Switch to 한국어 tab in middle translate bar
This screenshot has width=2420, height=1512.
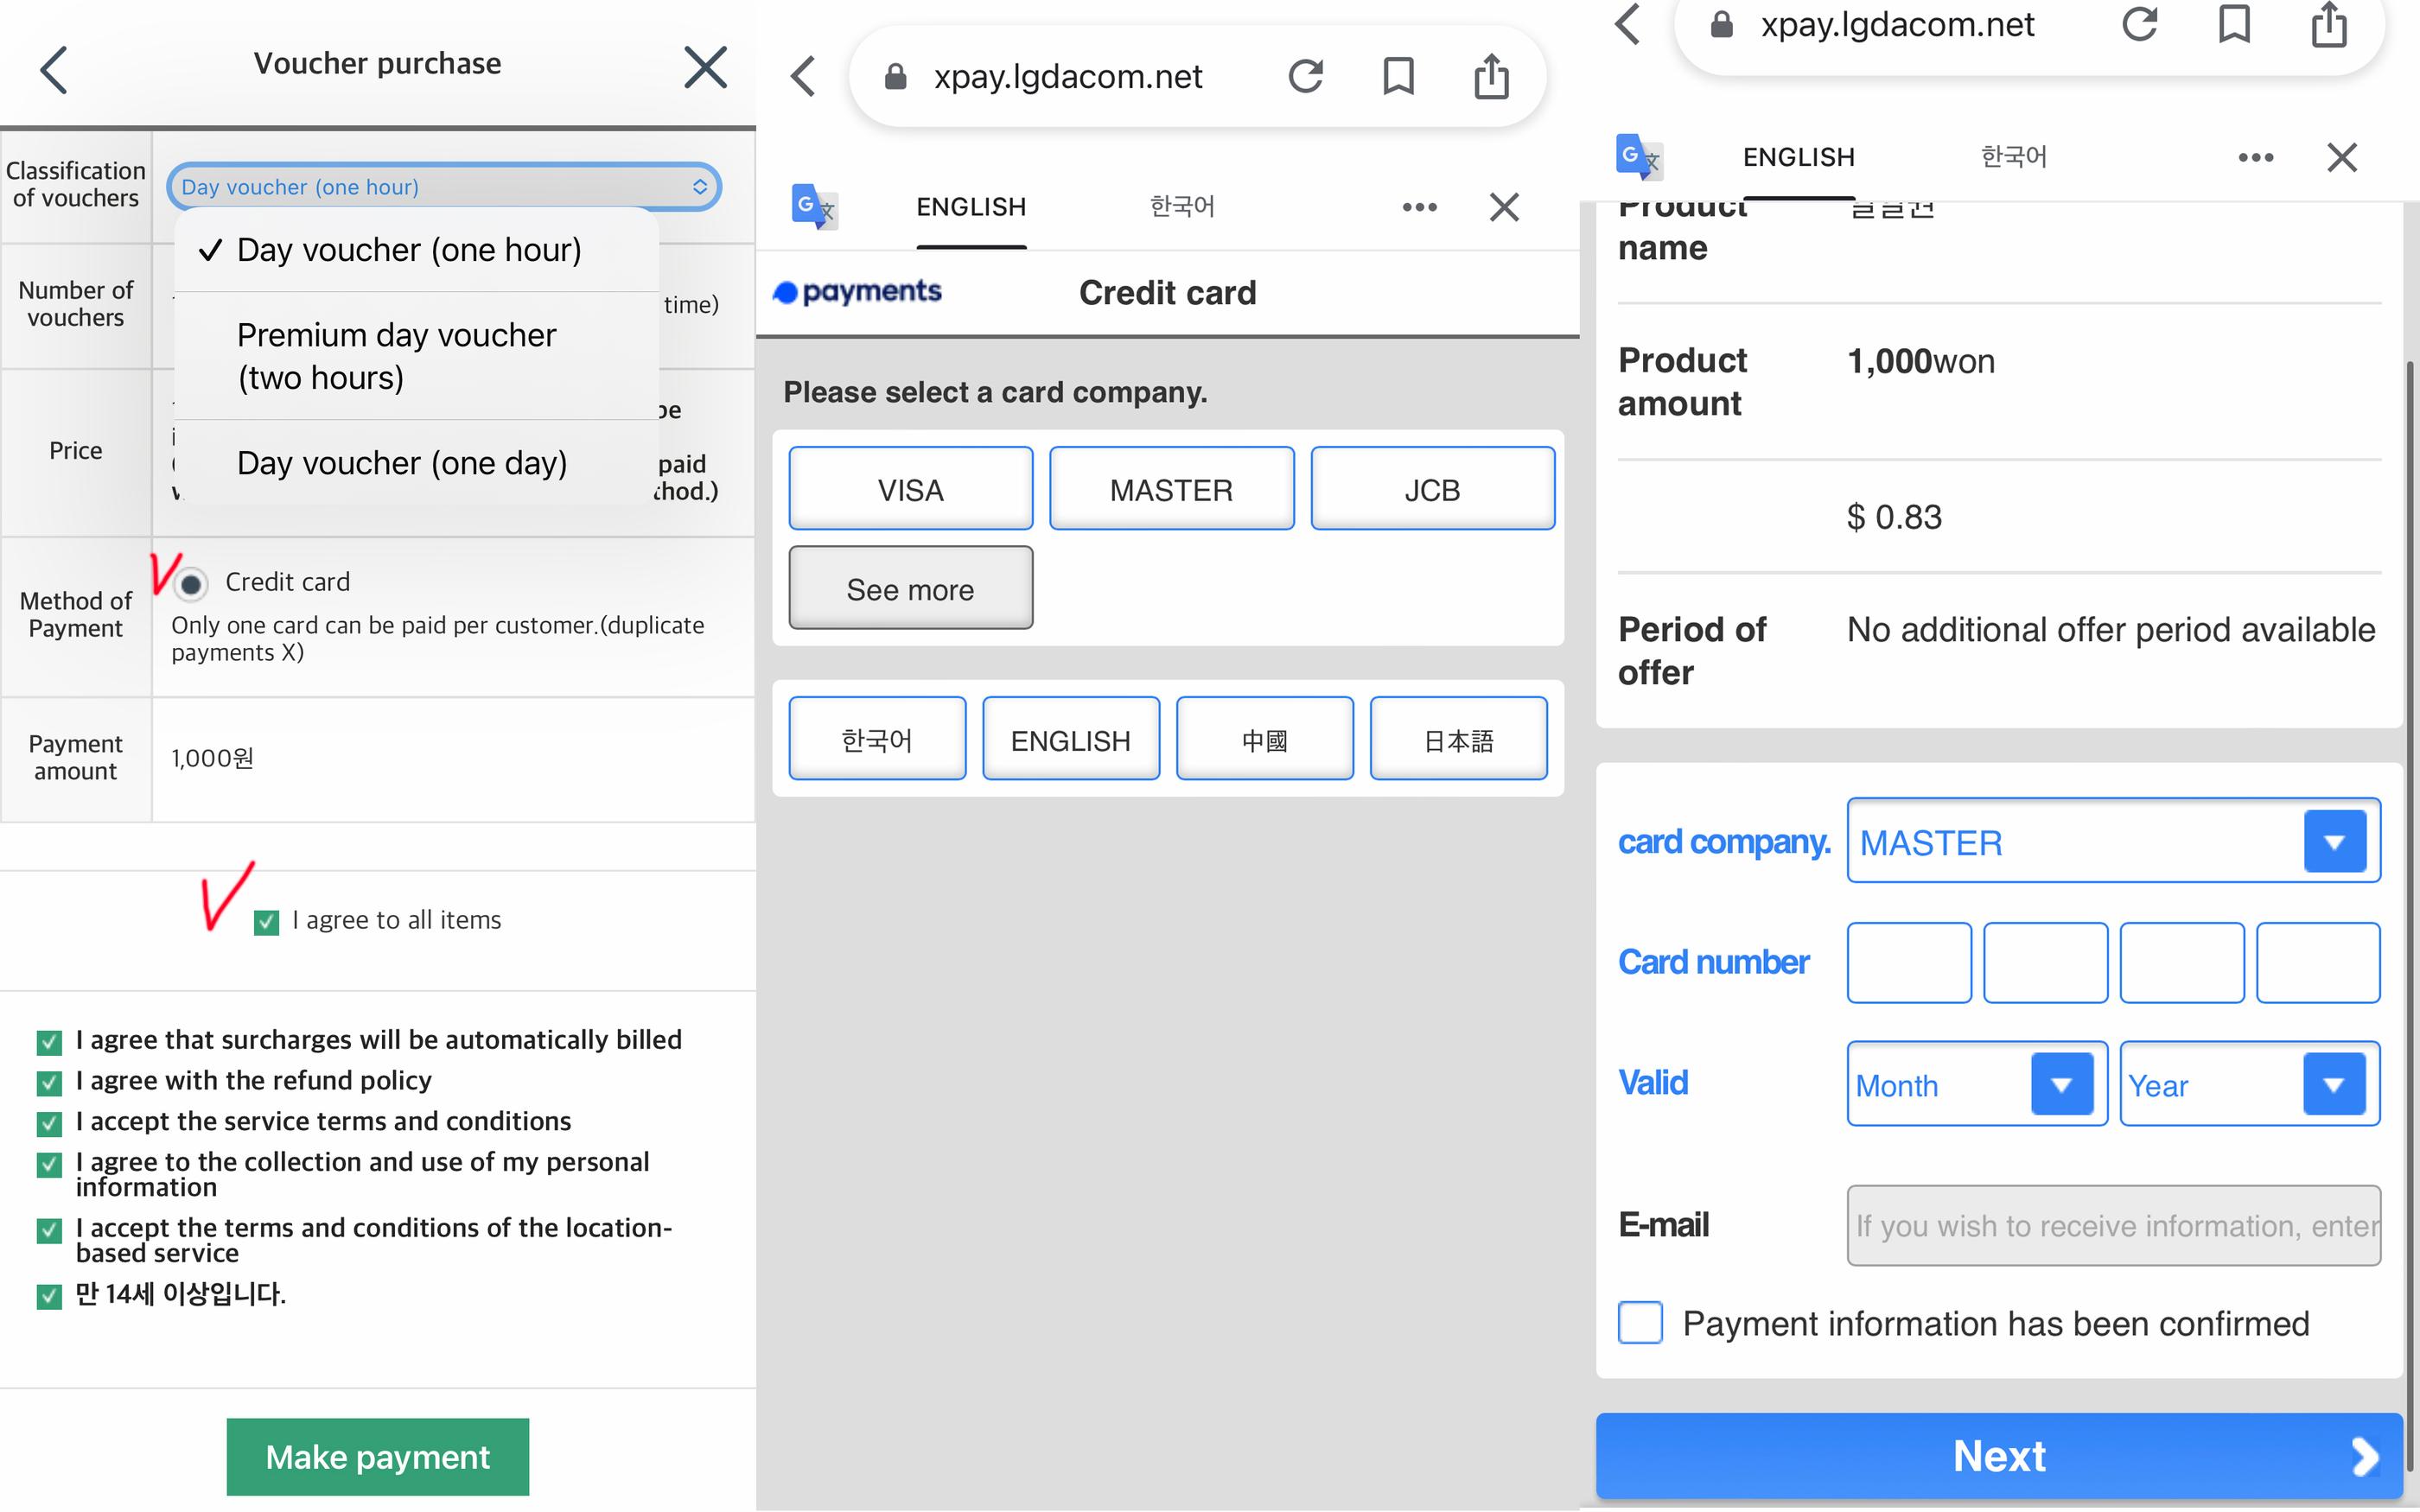1182,207
